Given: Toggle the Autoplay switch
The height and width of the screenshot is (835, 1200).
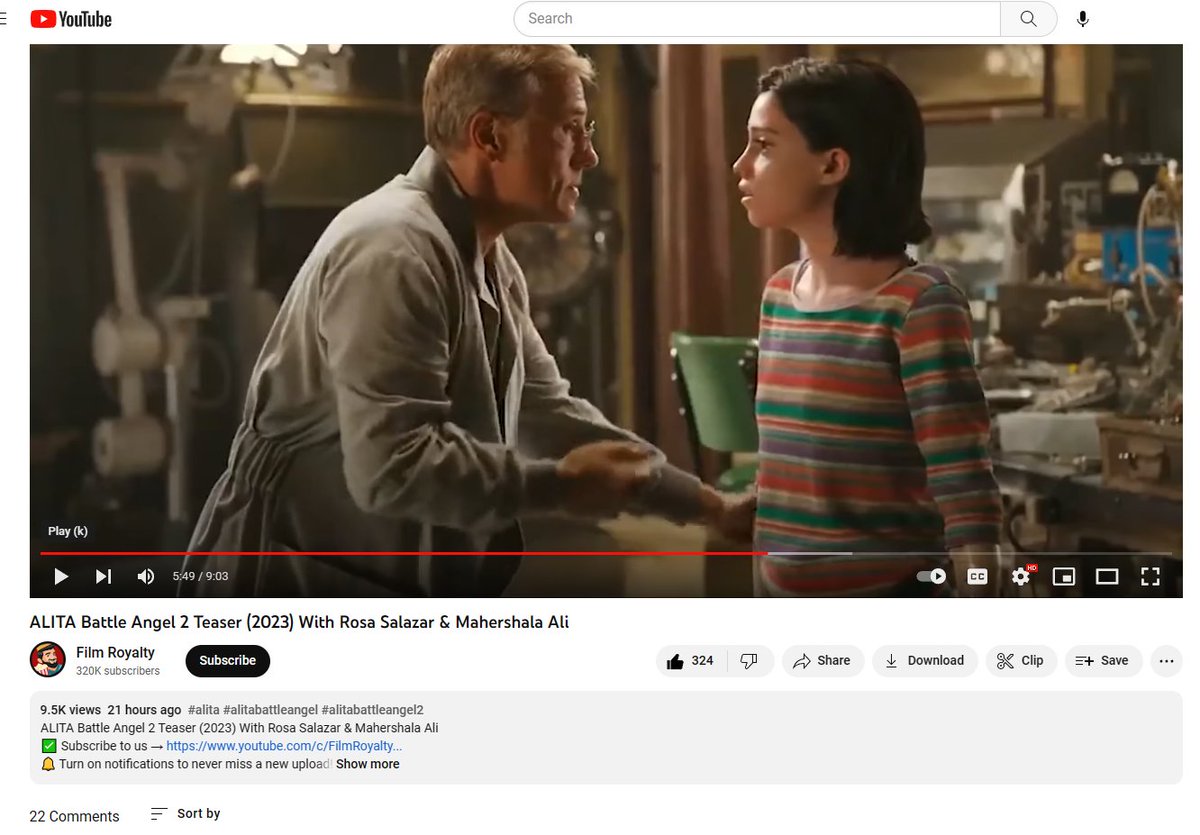Looking at the screenshot, I should tap(931, 576).
